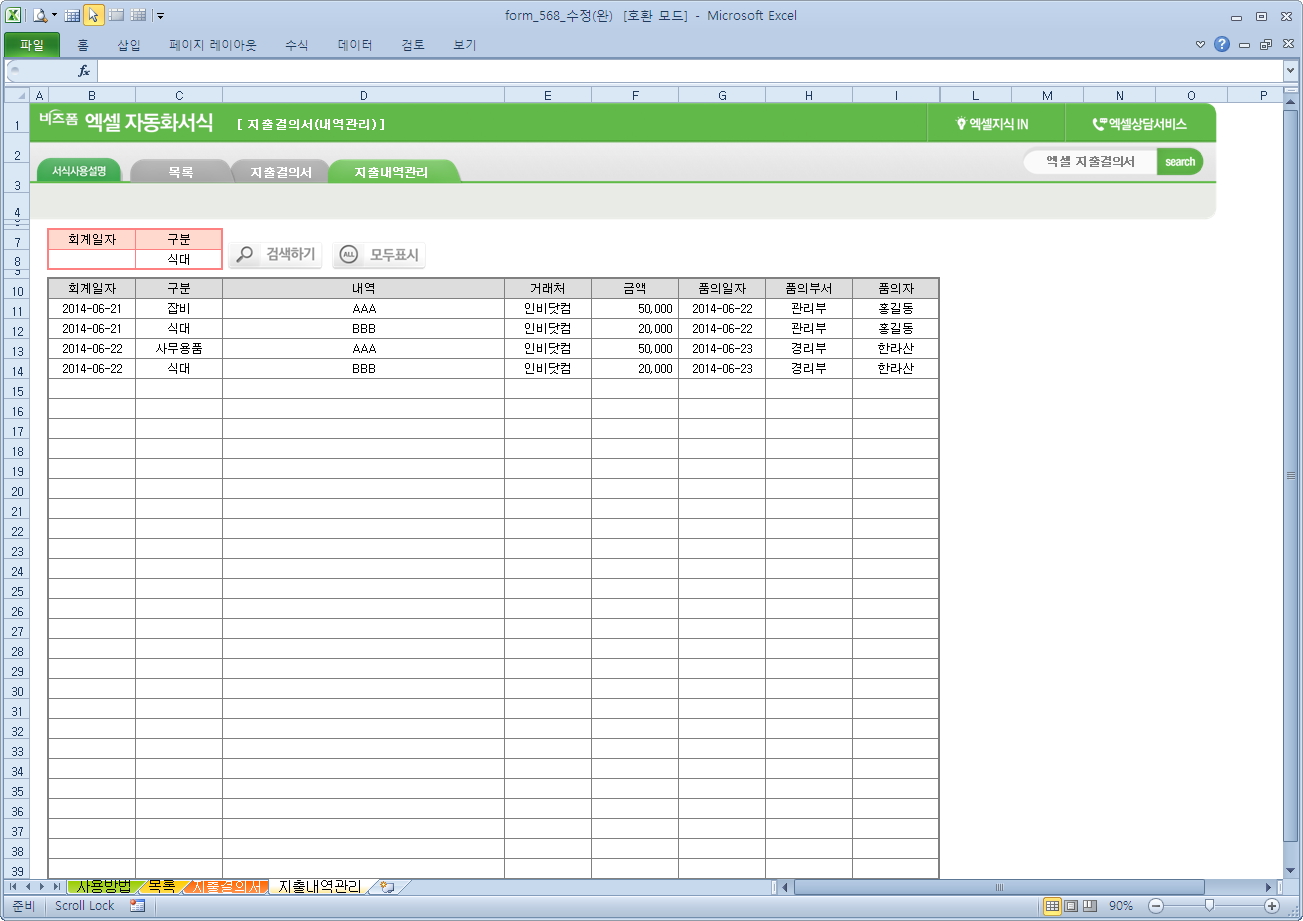
Task: Open the 데이터 ribbon tab
Action: click(355, 45)
